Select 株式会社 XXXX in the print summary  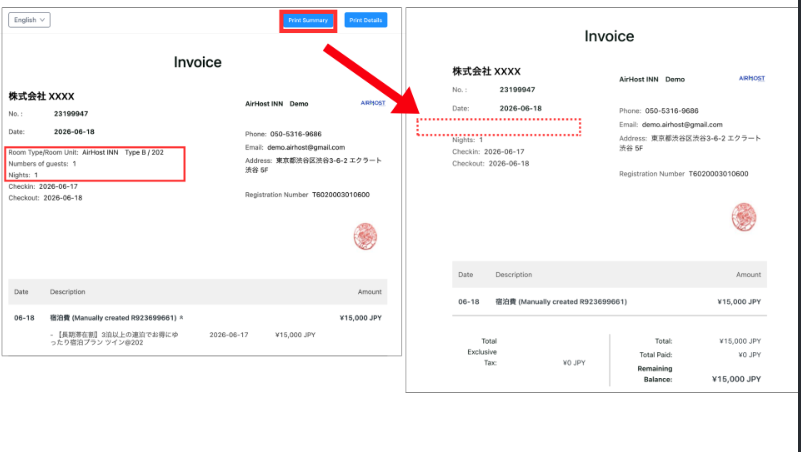486,72
